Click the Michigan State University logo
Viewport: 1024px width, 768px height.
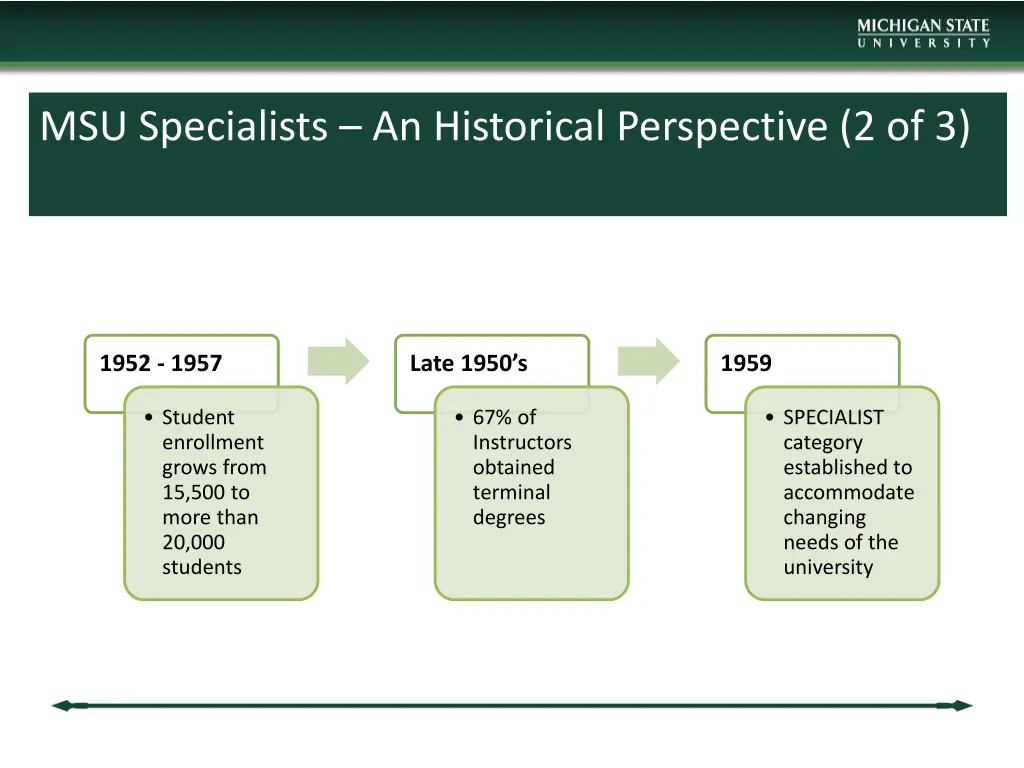pos(923,33)
